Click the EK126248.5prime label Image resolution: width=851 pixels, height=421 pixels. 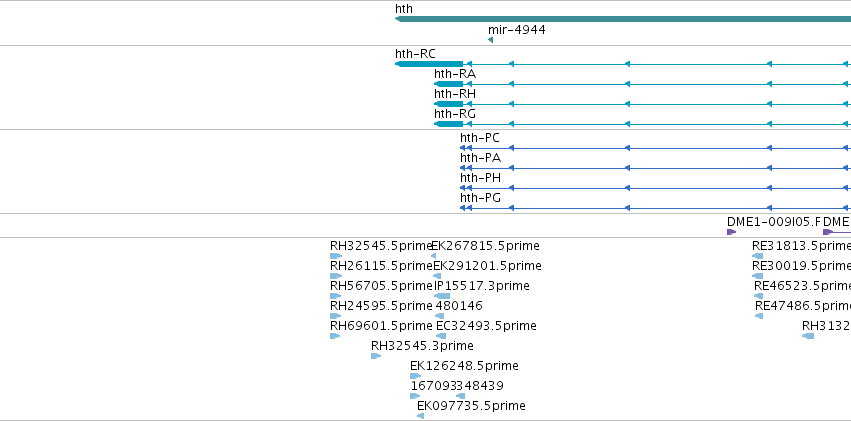tap(465, 366)
